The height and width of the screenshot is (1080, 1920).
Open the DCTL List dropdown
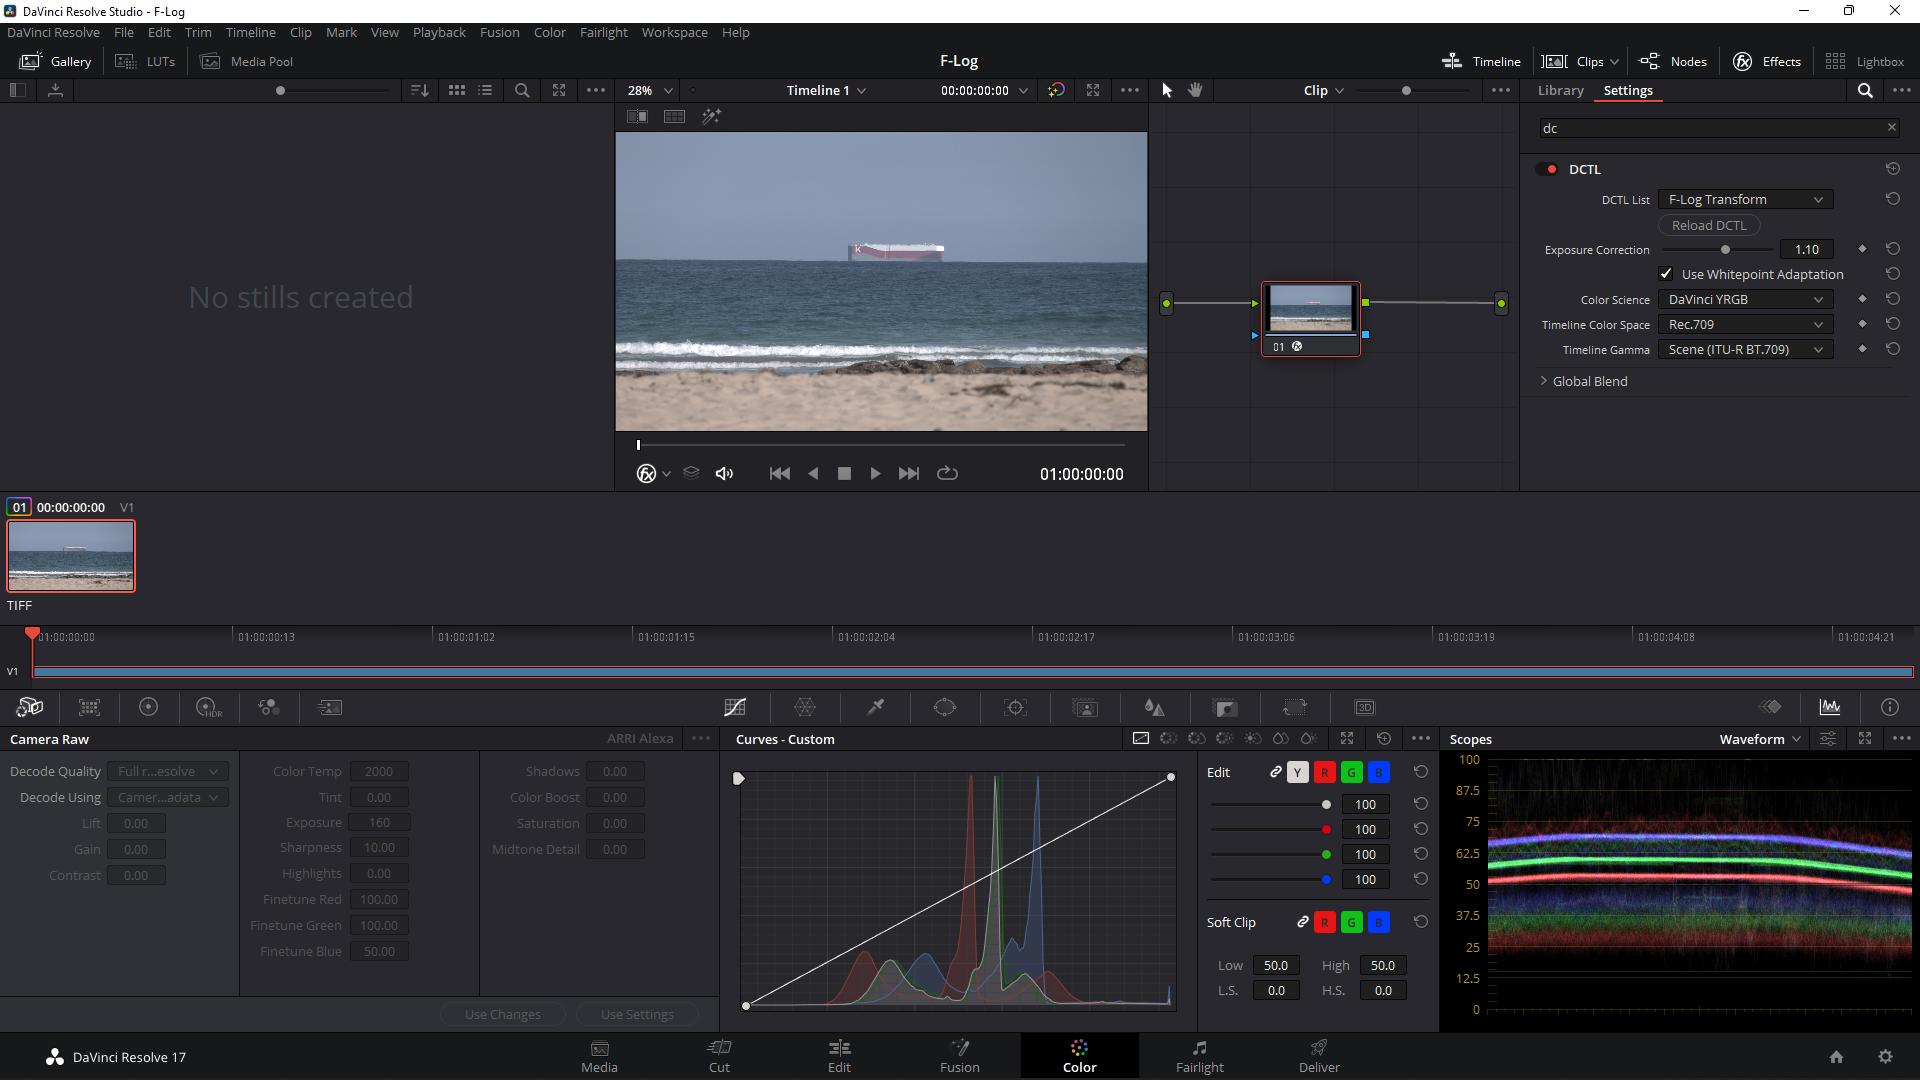(1745, 199)
